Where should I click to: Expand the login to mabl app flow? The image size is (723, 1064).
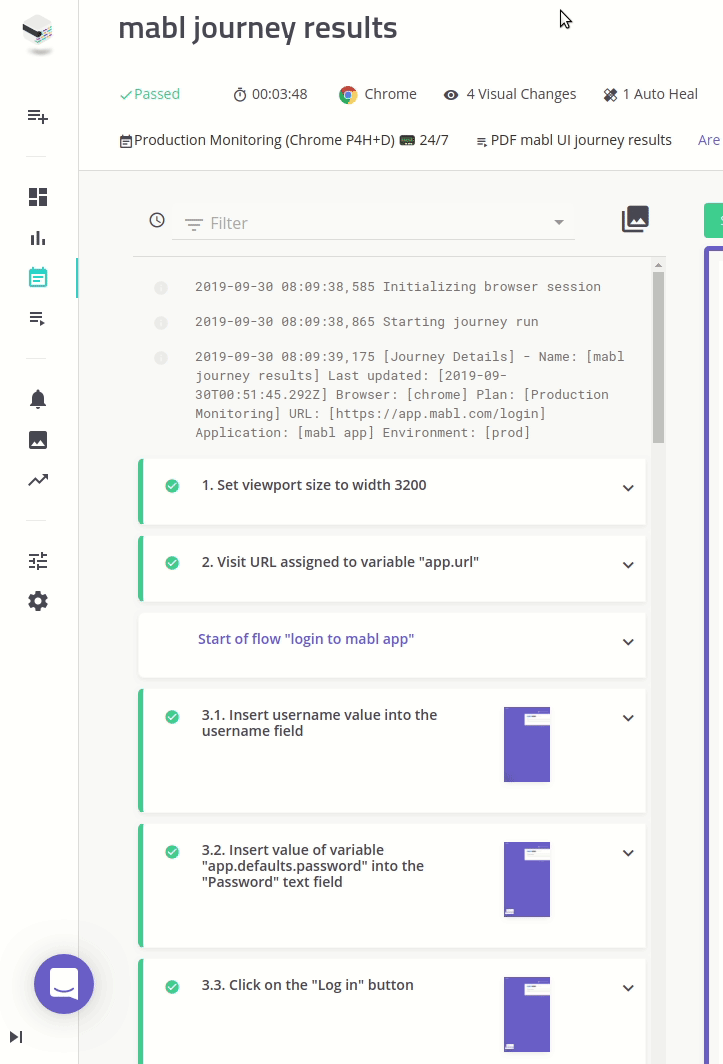click(628, 642)
